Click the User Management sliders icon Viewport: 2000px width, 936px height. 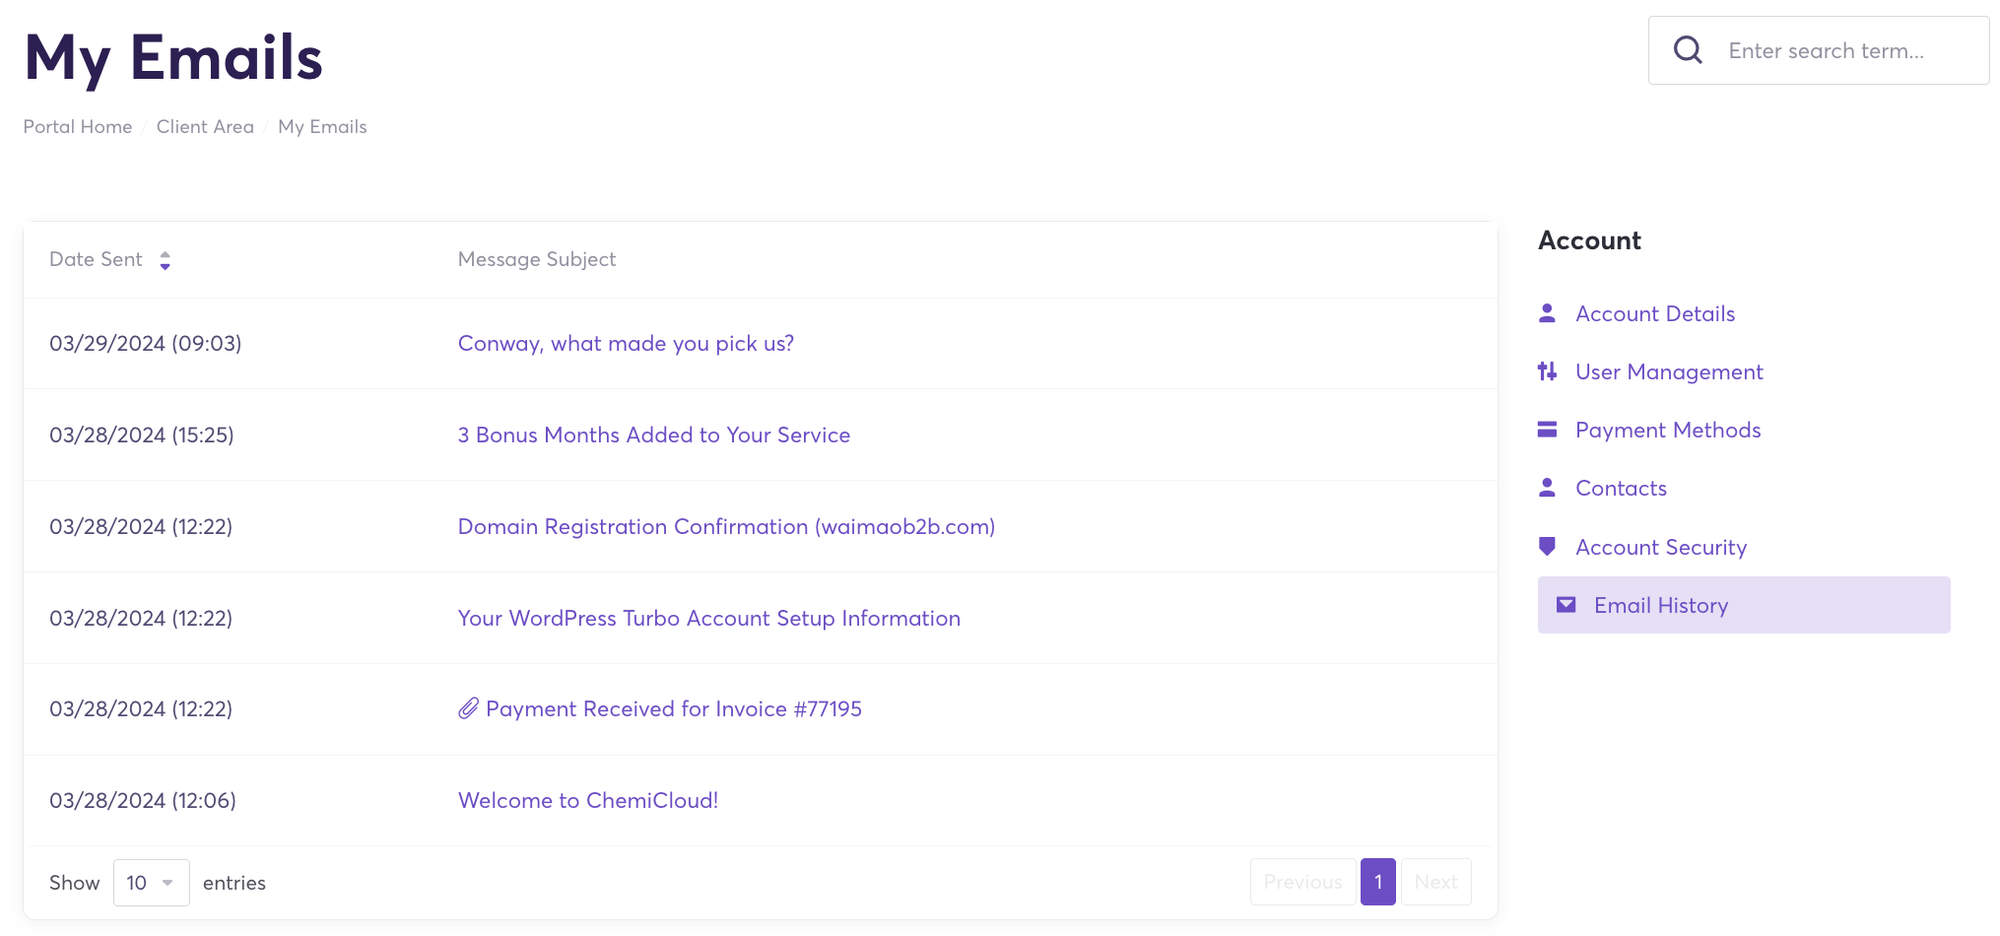pyautogui.click(x=1547, y=372)
